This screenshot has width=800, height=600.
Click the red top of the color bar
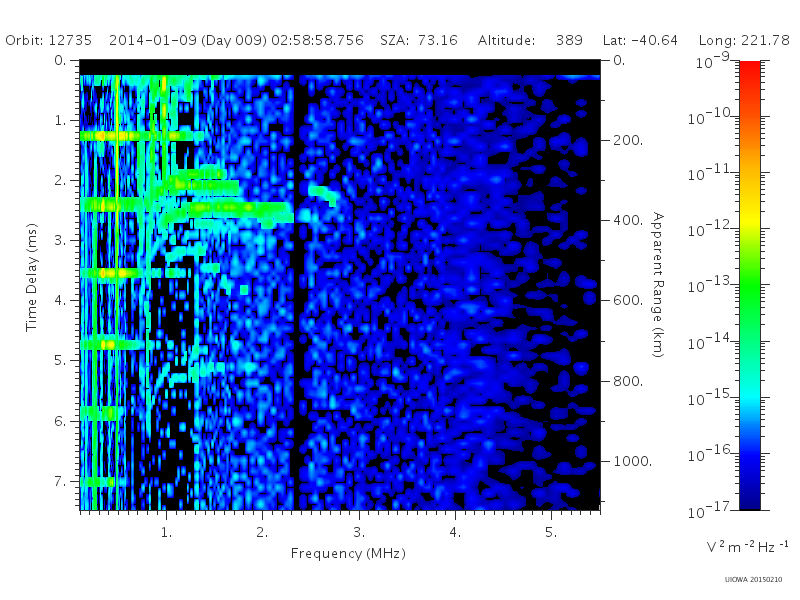point(749,69)
